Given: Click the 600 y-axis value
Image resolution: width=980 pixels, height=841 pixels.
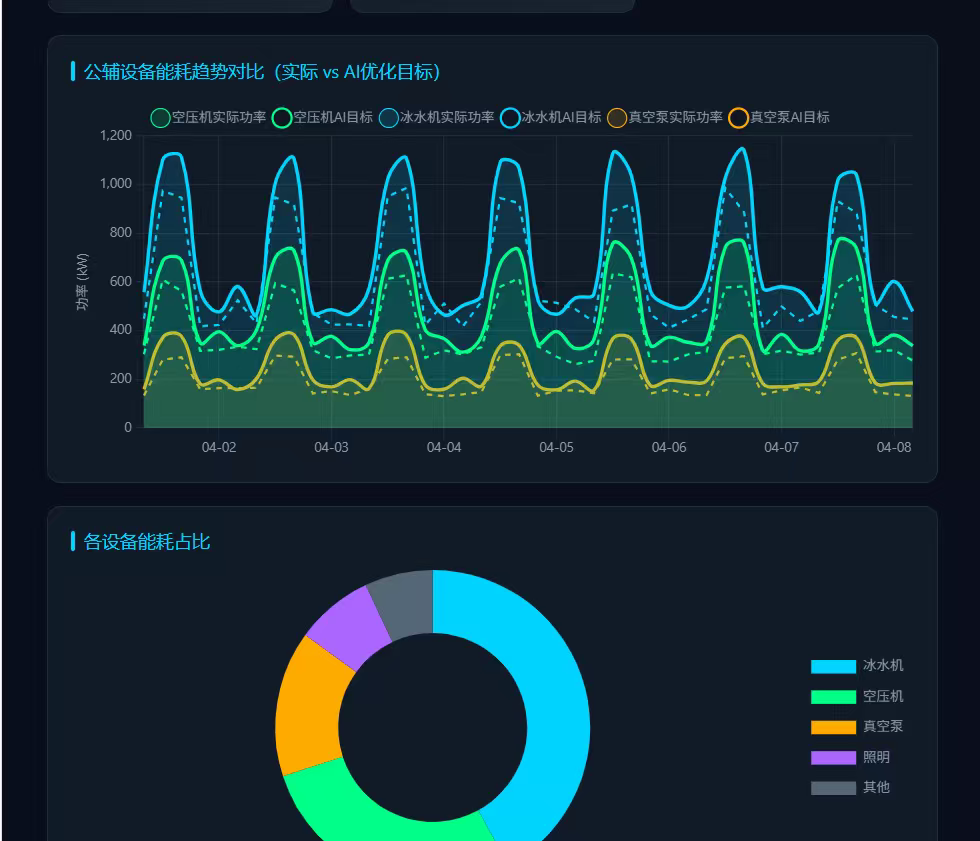Looking at the screenshot, I should click(x=121, y=281).
